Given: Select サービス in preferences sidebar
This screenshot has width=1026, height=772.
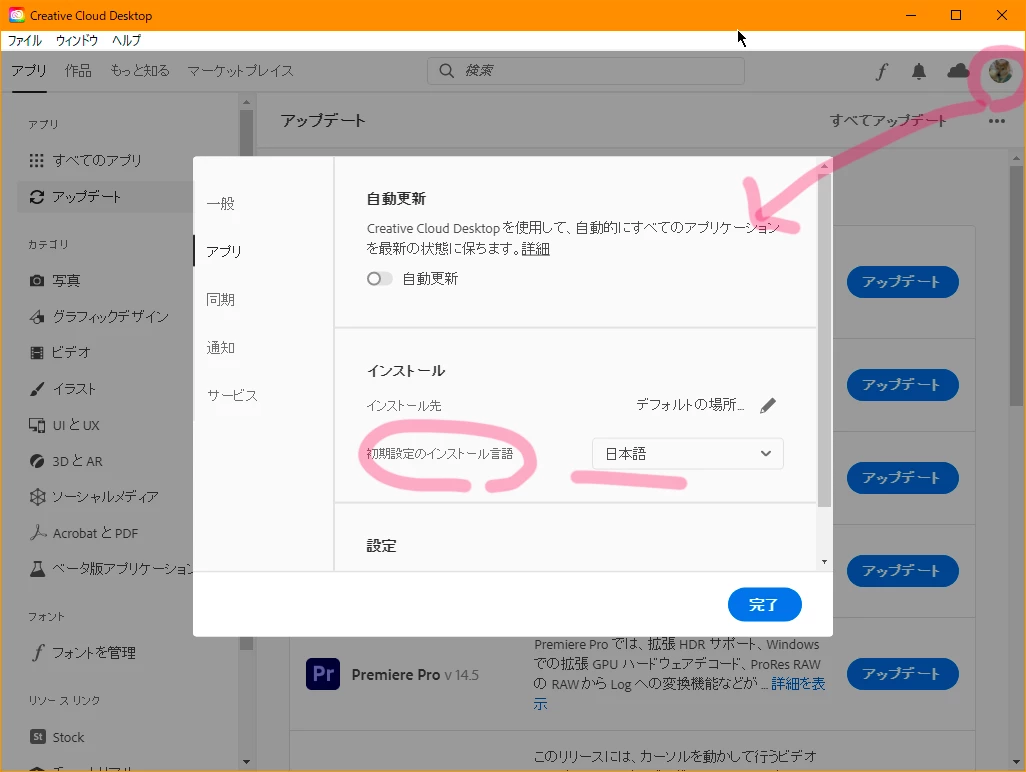Looking at the screenshot, I should tap(232, 395).
